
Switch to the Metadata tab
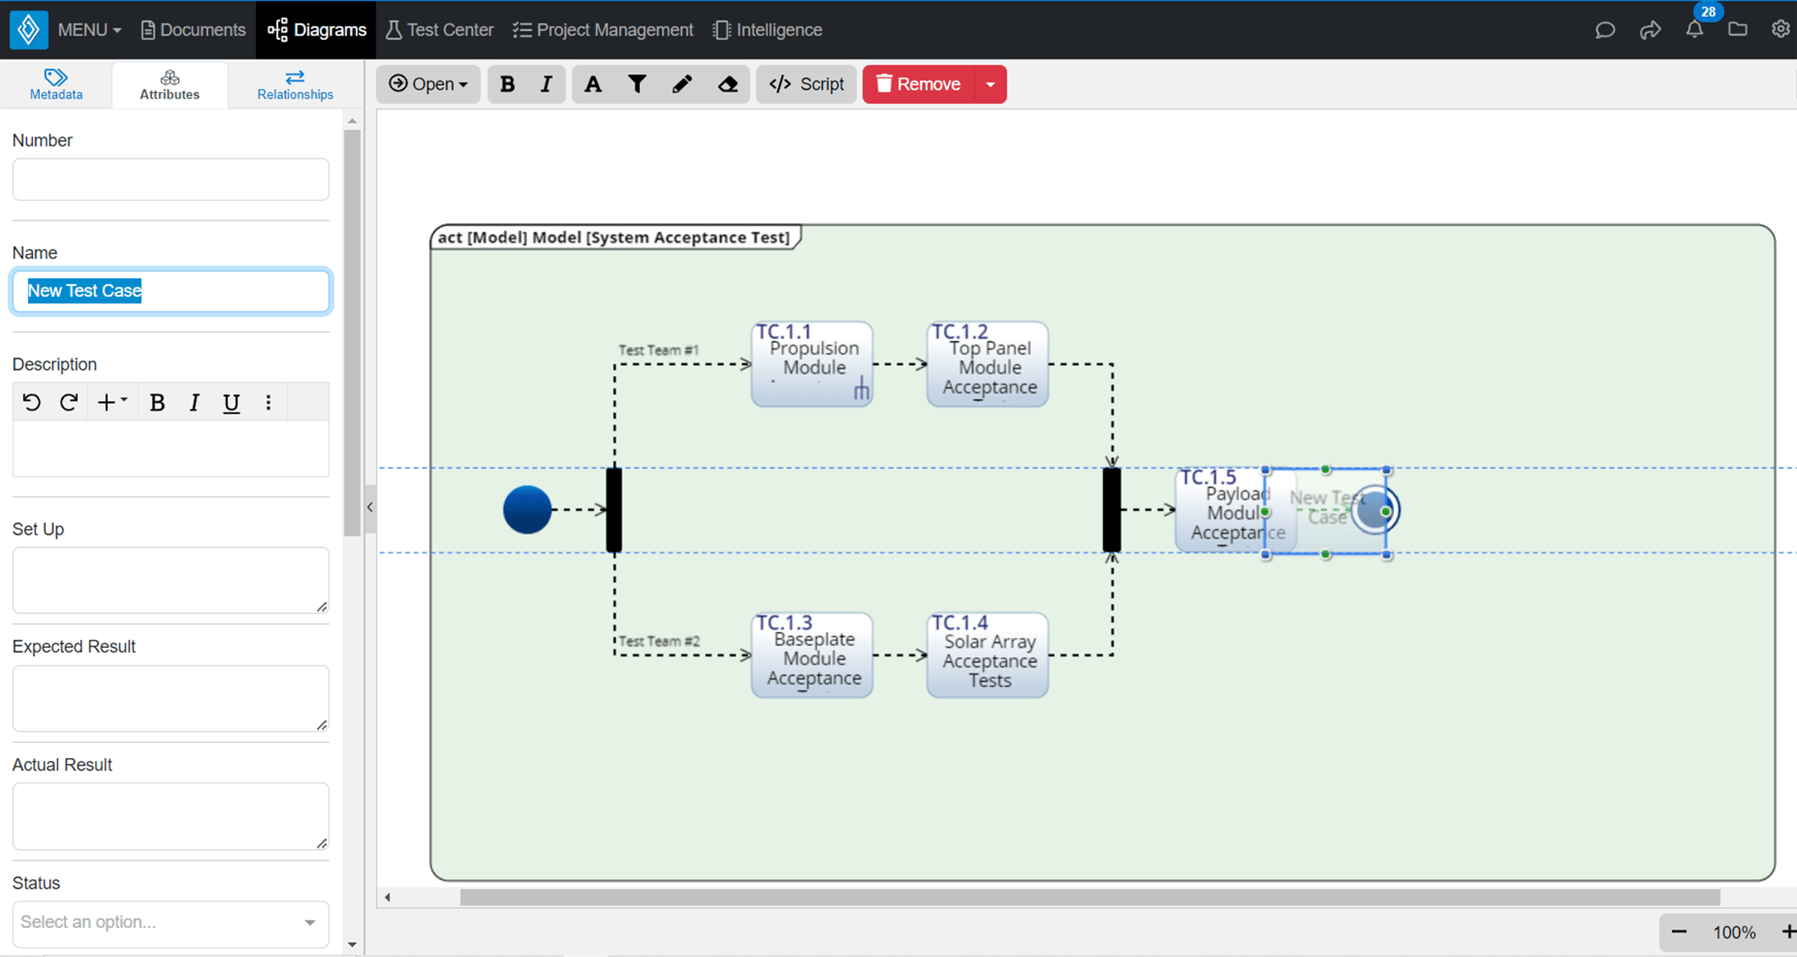[x=56, y=84]
